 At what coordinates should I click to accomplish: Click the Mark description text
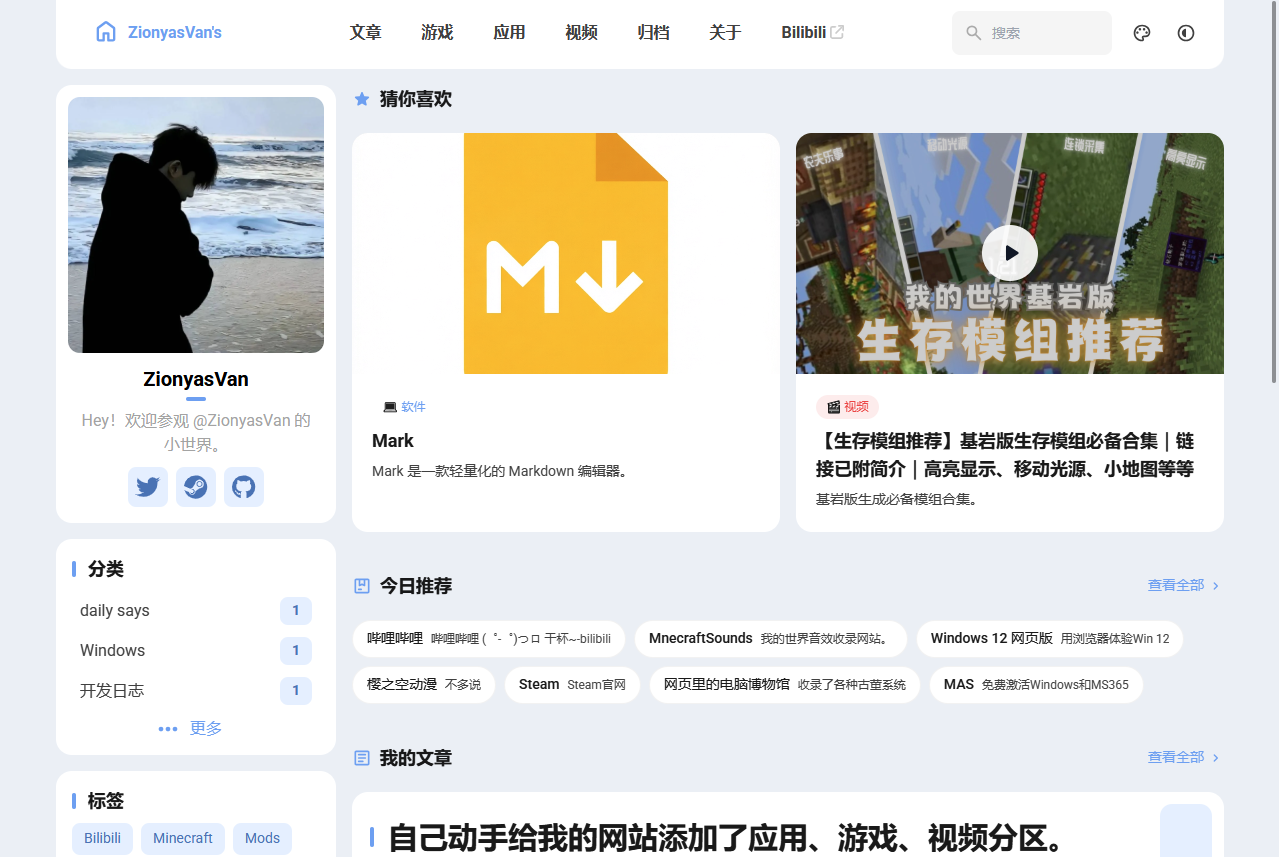pyautogui.click(x=503, y=471)
